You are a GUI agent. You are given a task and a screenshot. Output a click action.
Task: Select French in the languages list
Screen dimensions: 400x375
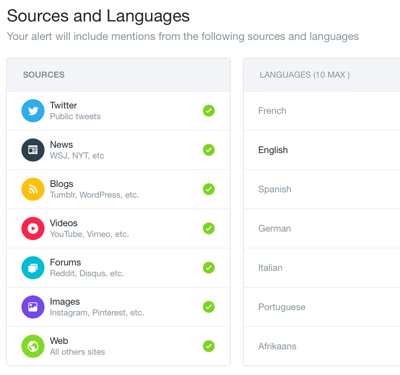[x=322, y=111]
